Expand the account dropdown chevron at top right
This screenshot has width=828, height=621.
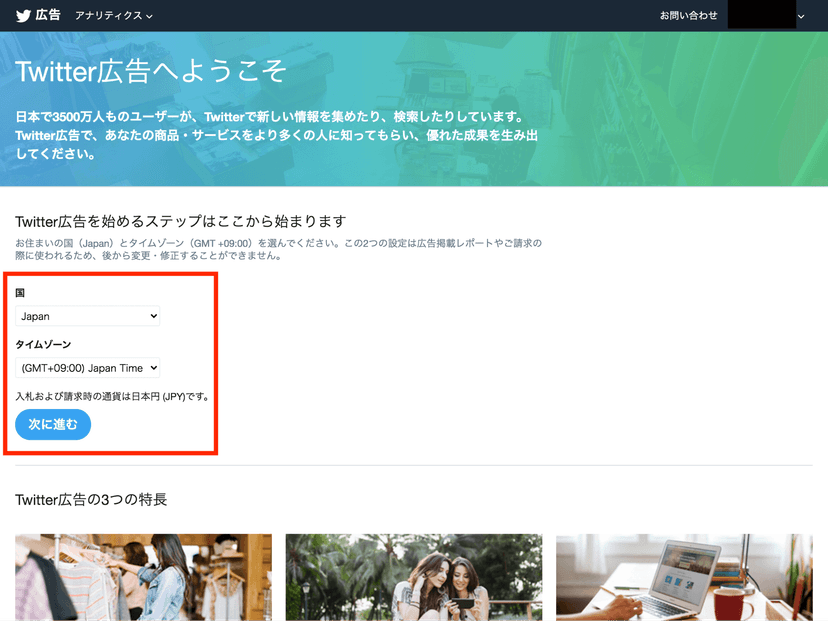(801, 16)
